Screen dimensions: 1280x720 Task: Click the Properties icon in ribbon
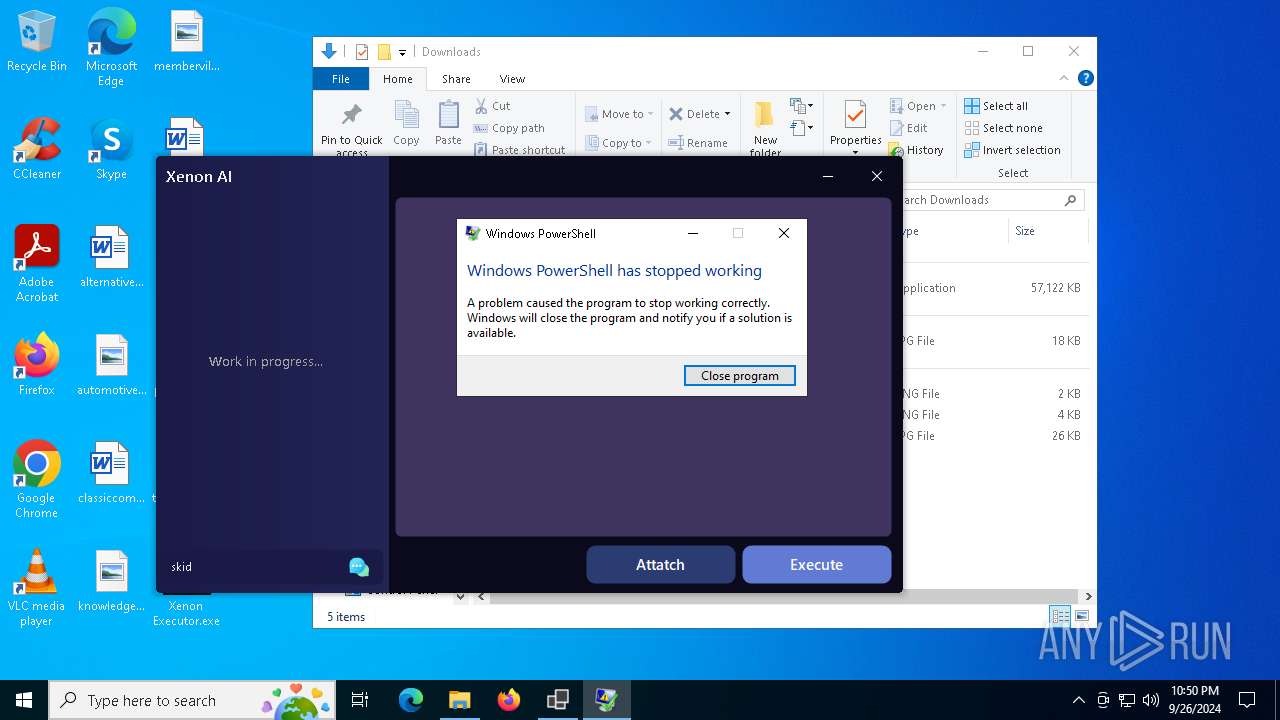point(855,115)
